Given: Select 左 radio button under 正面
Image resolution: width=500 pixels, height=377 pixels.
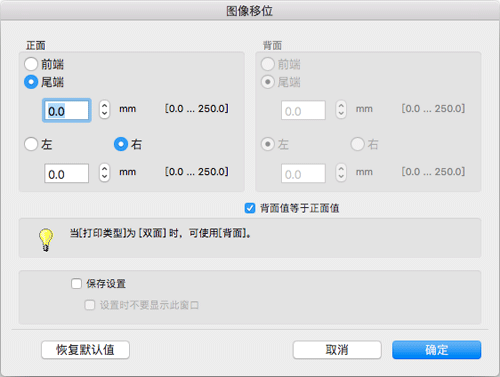Looking at the screenshot, I should click(31, 144).
